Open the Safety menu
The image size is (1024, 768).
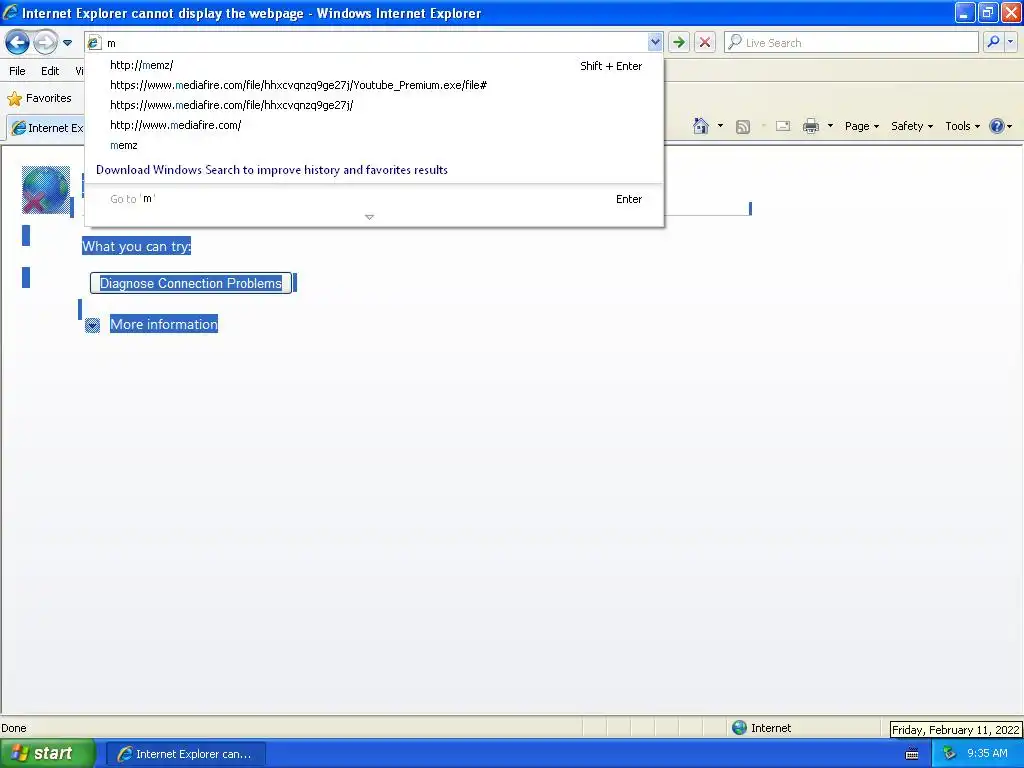912,126
